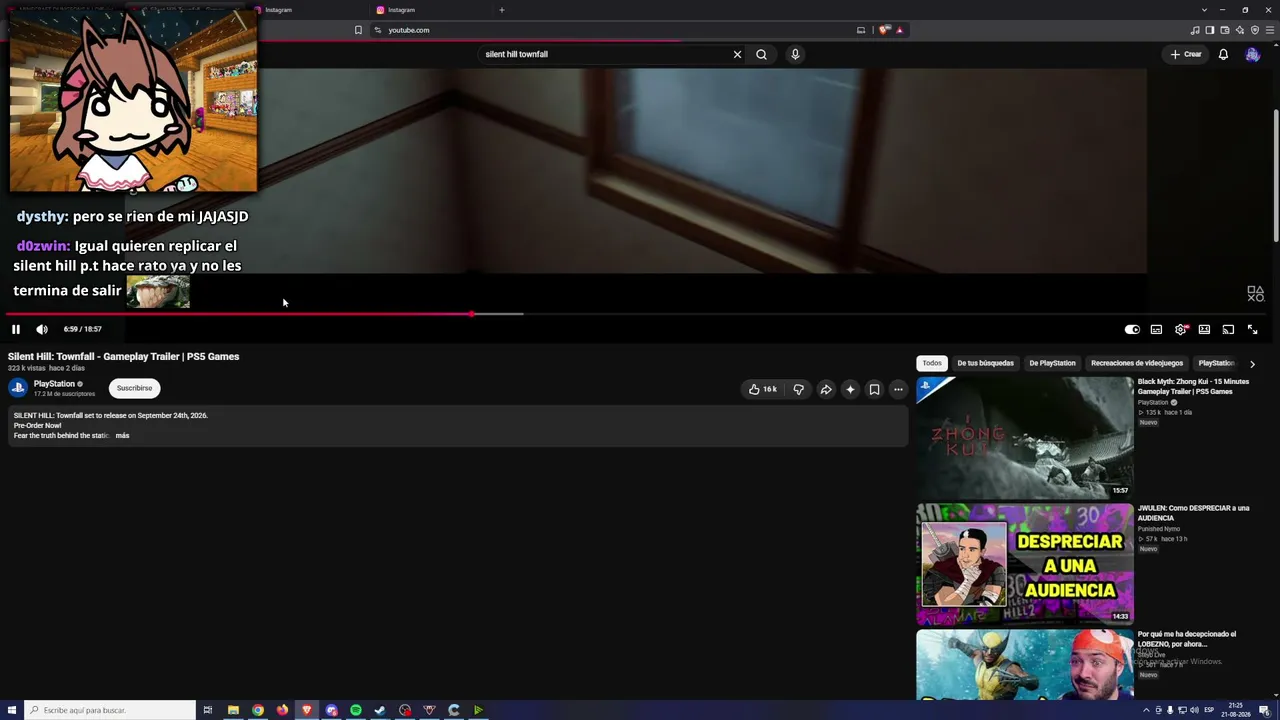Open Brave Rewards triangle icon
Viewport: 1280px width, 720px height.
899,30
